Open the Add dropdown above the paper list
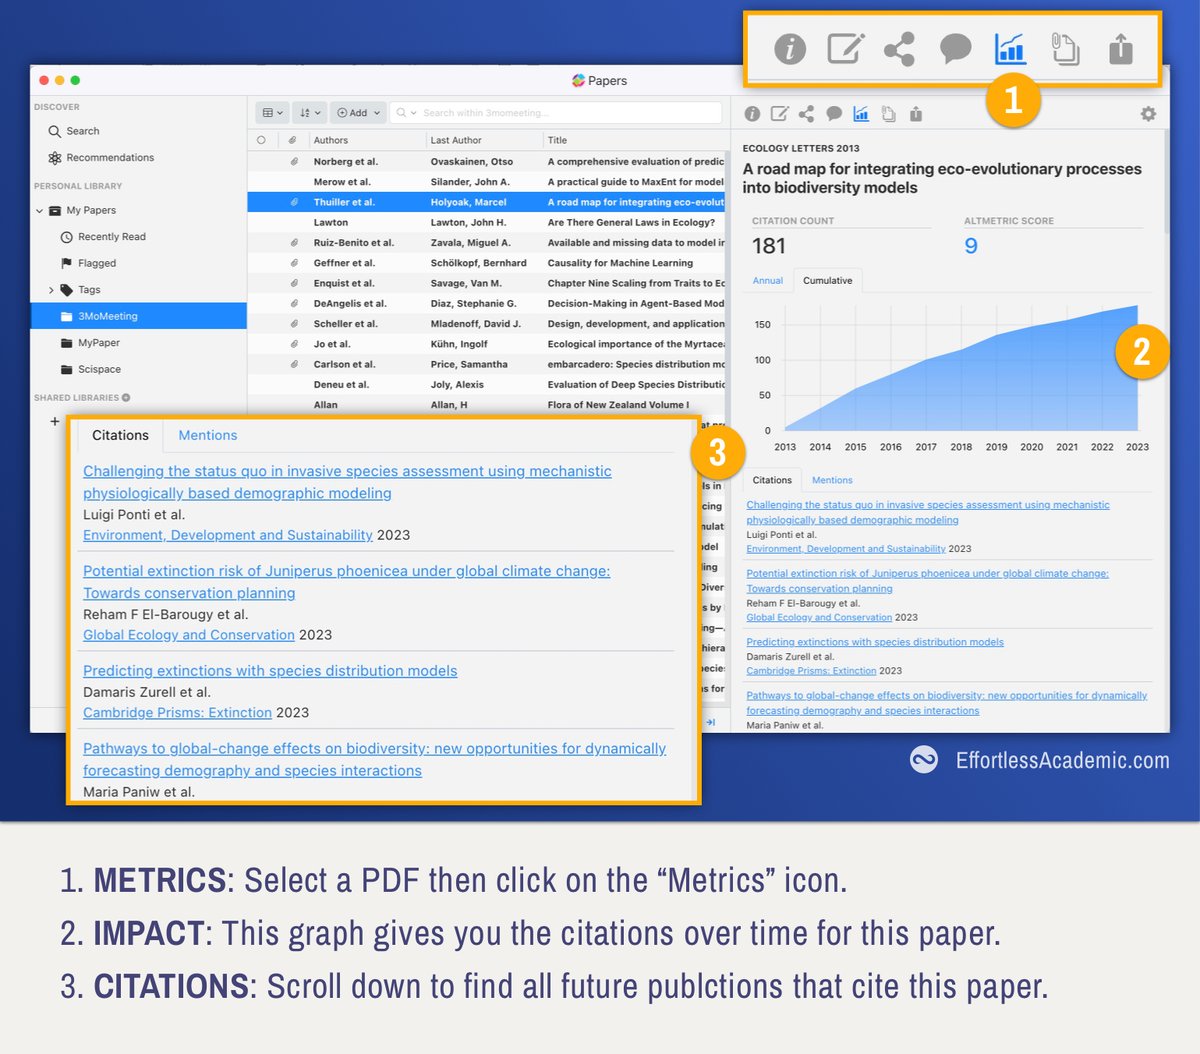Screen dimensions: 1200x1054 pos(357,112)
